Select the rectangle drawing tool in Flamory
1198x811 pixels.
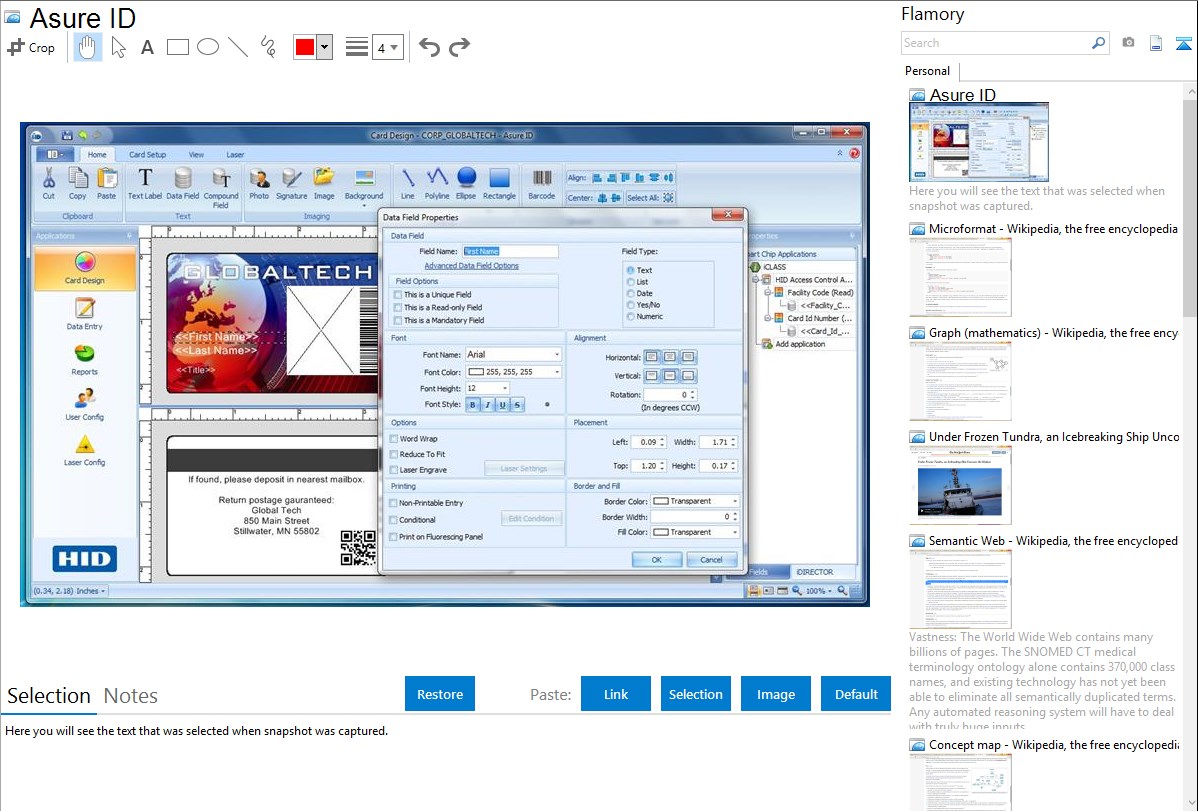[177, 47]
